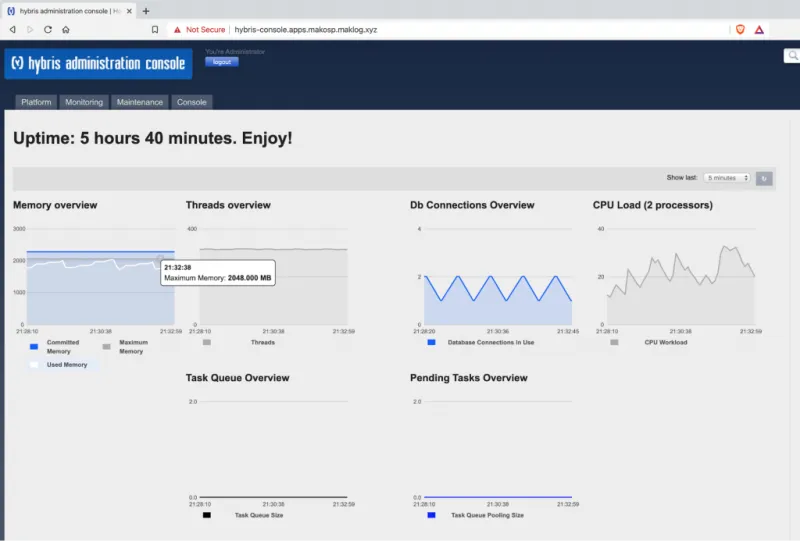
Task: Expand the Platform menu
Action: click(37, 102)
